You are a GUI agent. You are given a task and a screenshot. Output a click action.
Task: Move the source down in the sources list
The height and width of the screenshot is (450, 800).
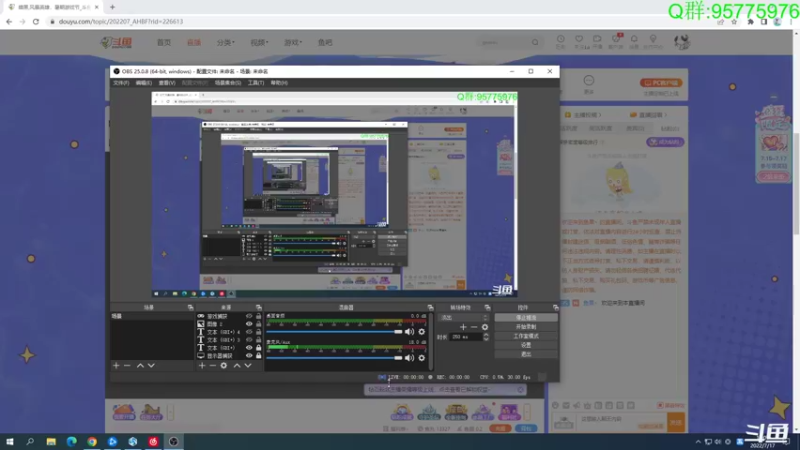point(248,366)
